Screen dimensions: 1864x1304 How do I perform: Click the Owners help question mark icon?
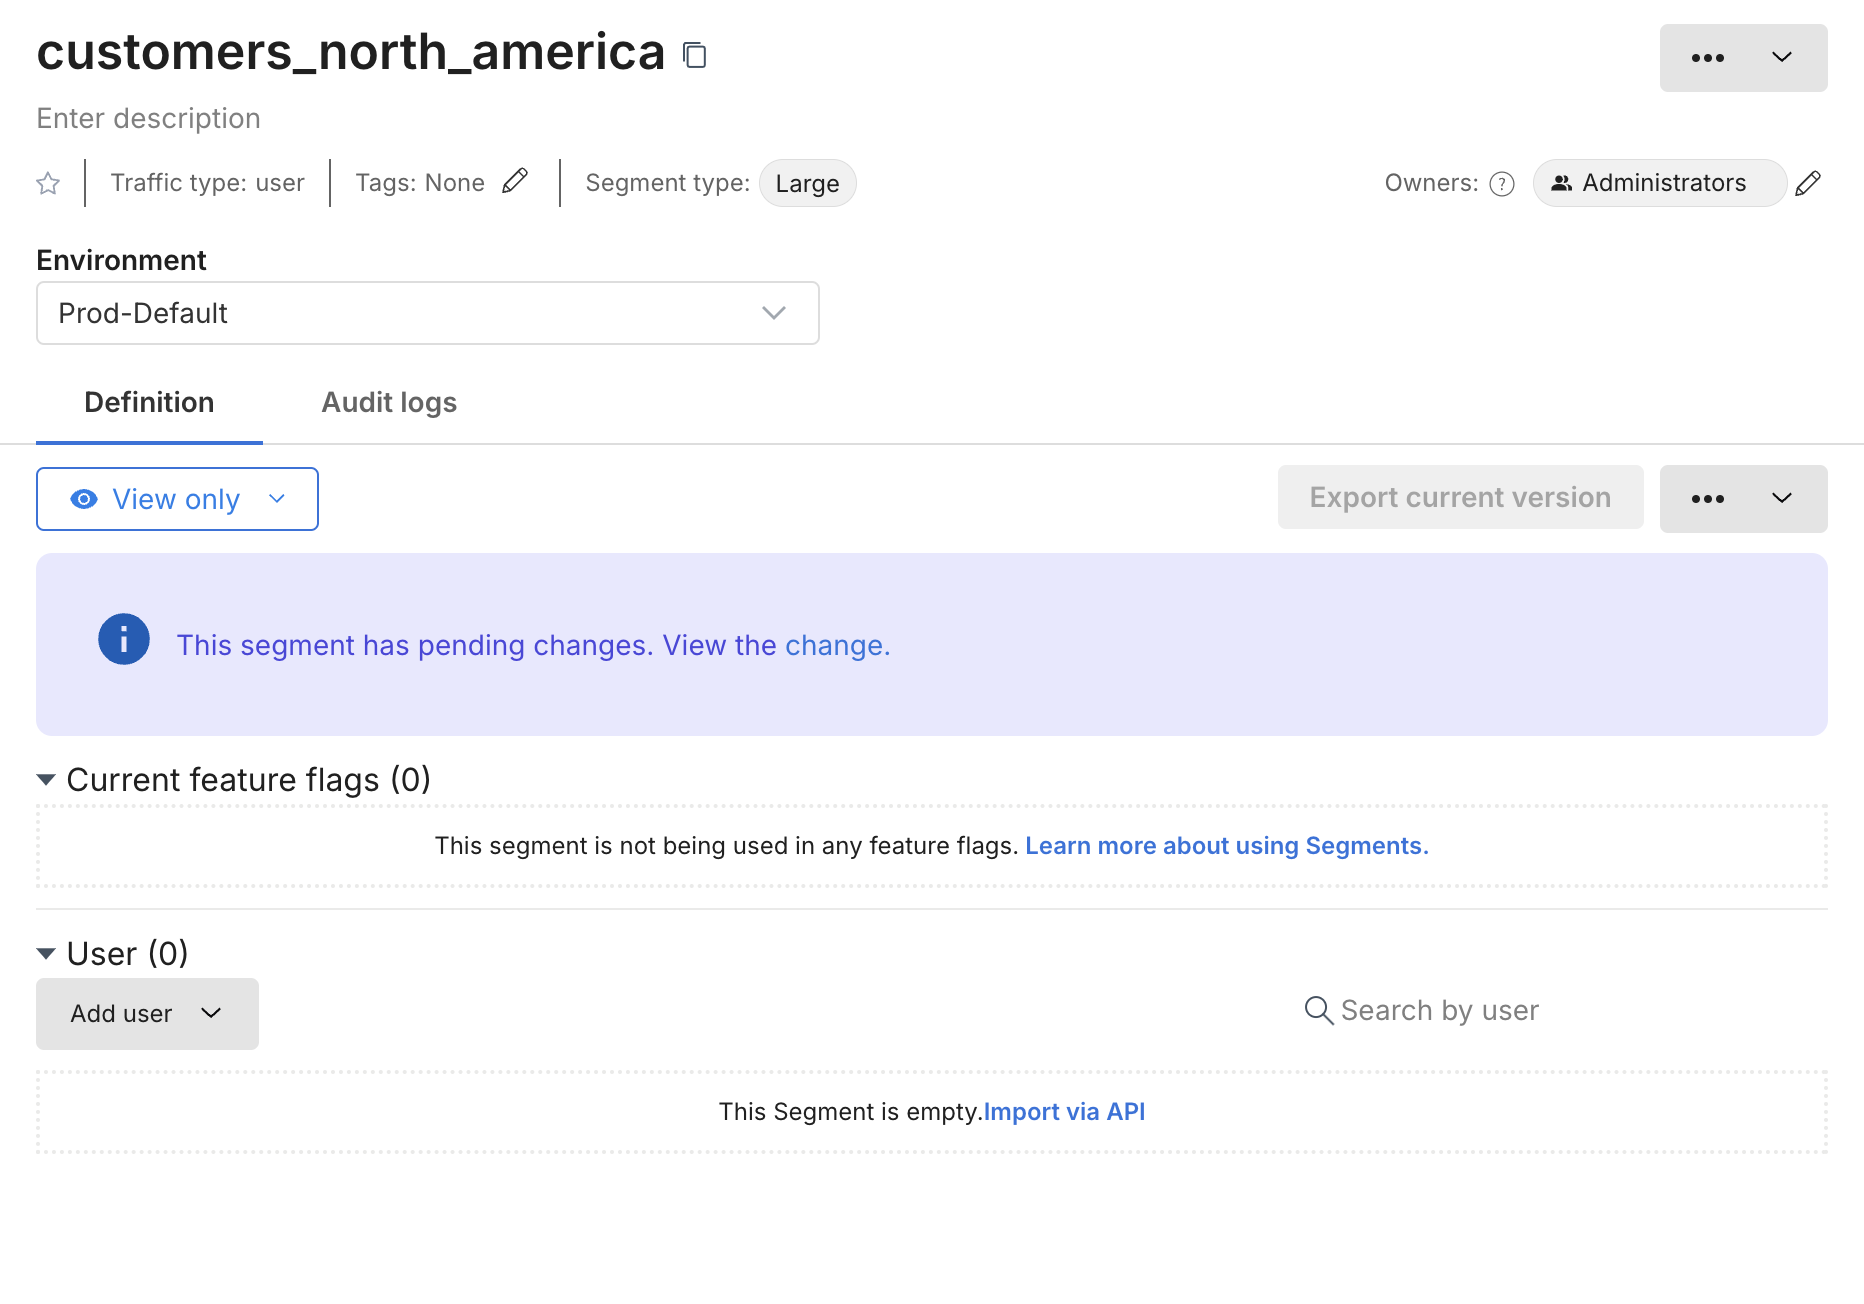click(1502, 184)
